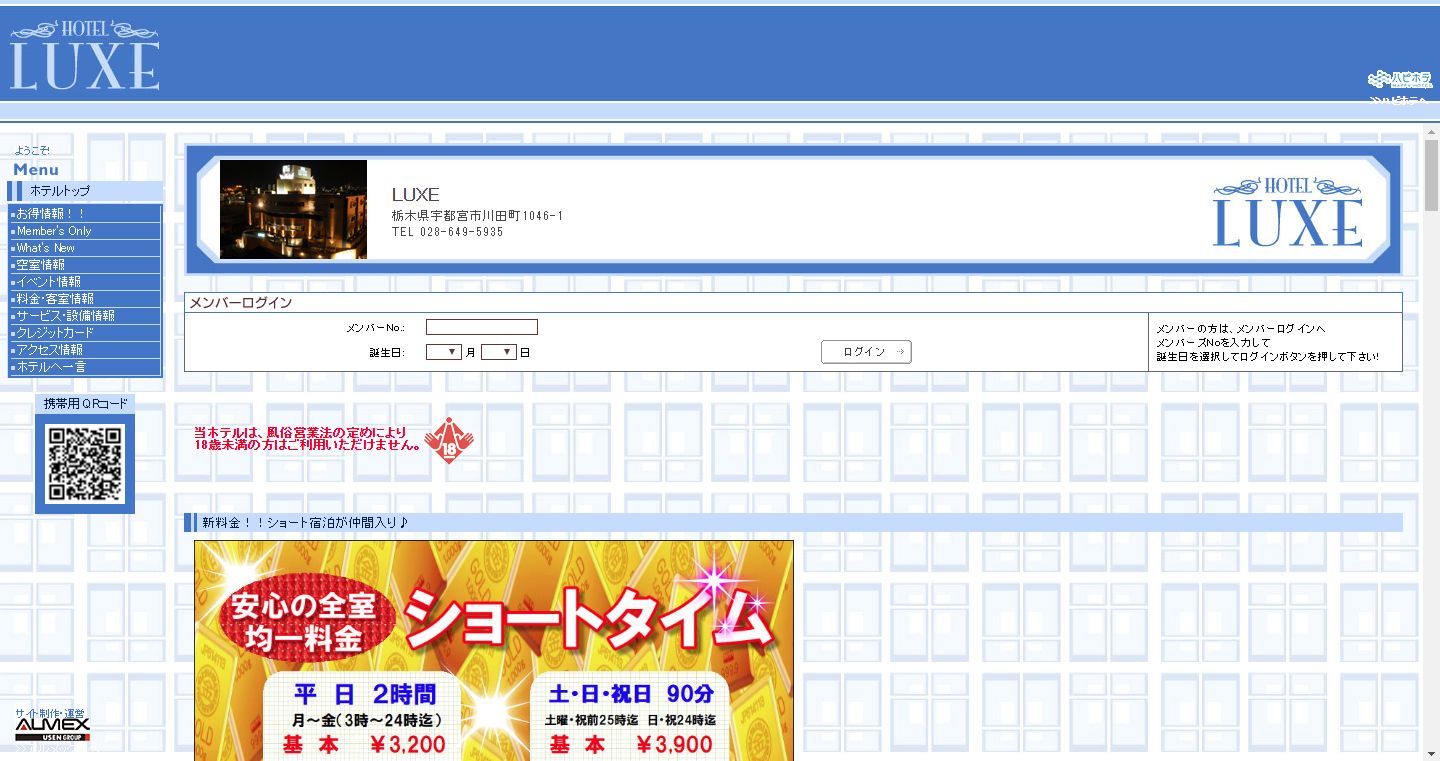1440x761 pixels.
Task: Click the blue LUXE logo in the banner
Action: [1287, 212]
